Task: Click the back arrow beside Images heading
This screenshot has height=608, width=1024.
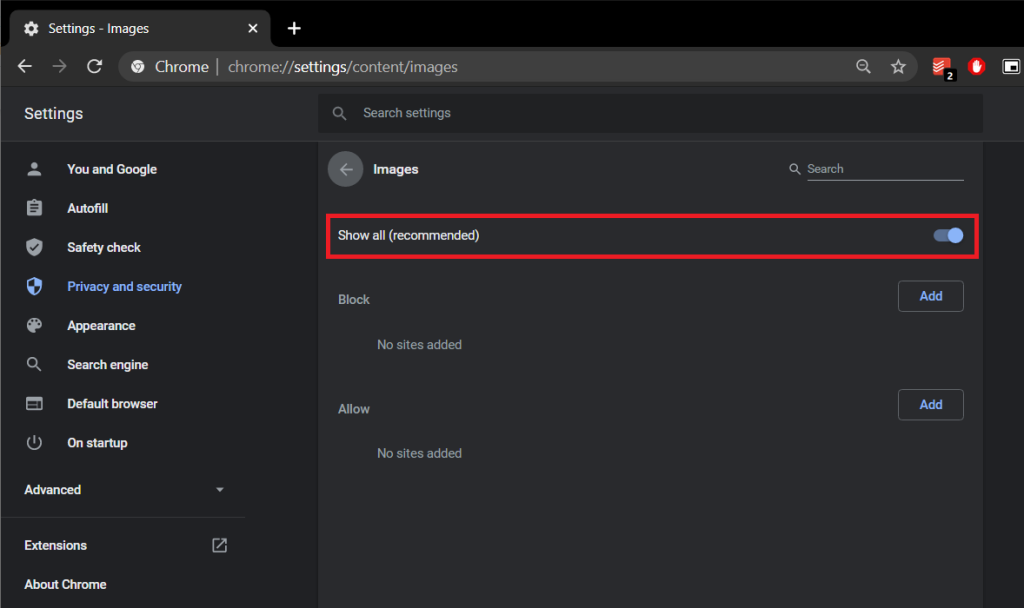Action: click(345, 170)
